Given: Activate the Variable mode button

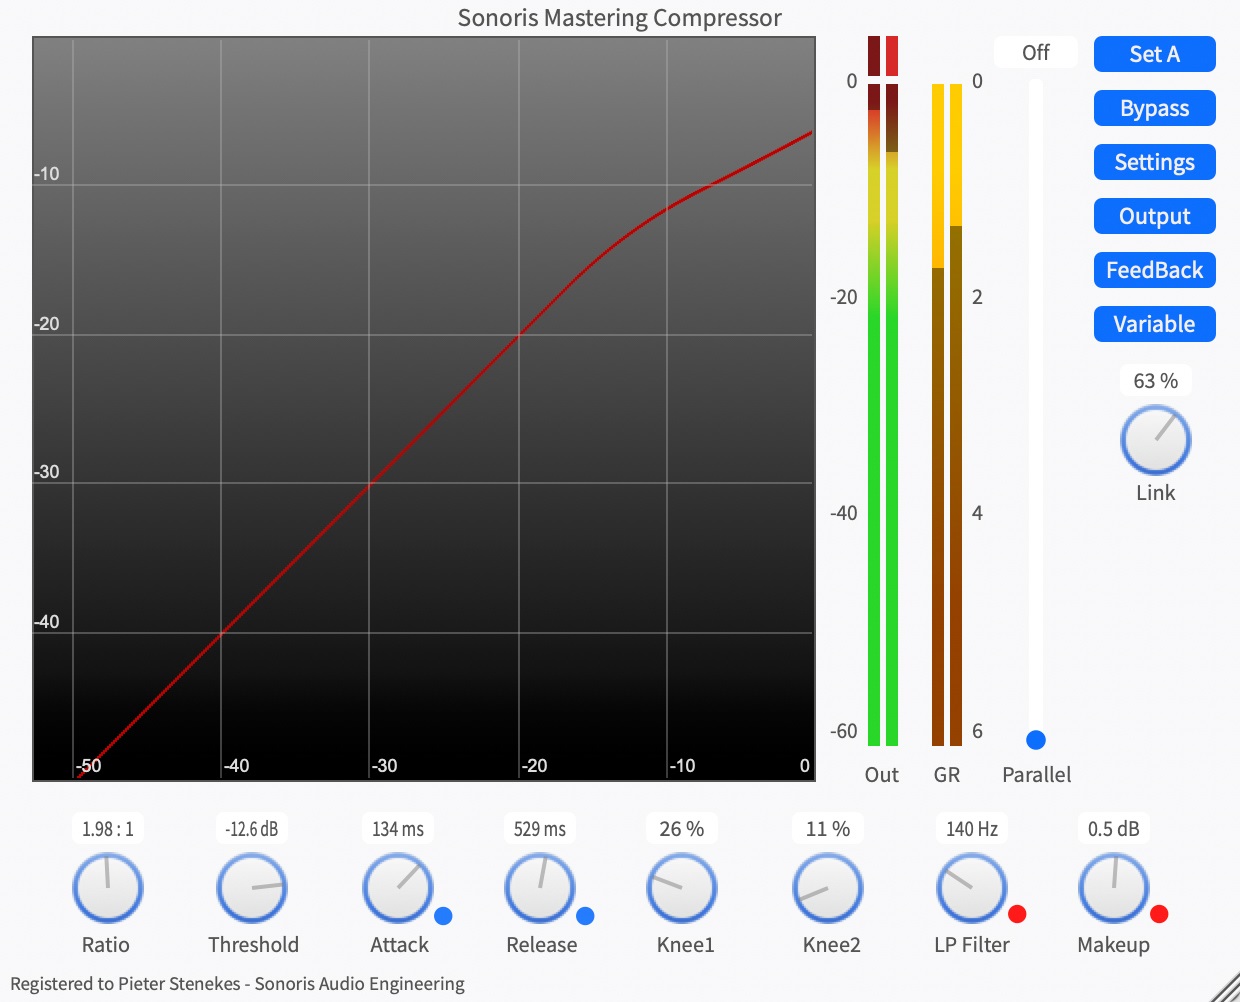Looking at the screenshot, I should click(x=1154, y=324).
